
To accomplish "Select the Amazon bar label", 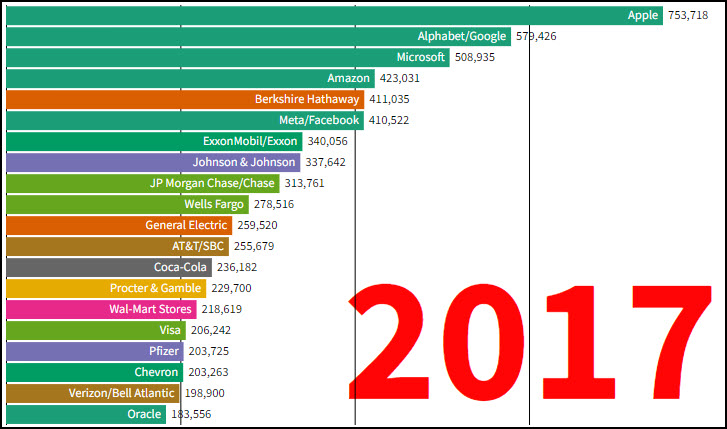I will point(348,78).
